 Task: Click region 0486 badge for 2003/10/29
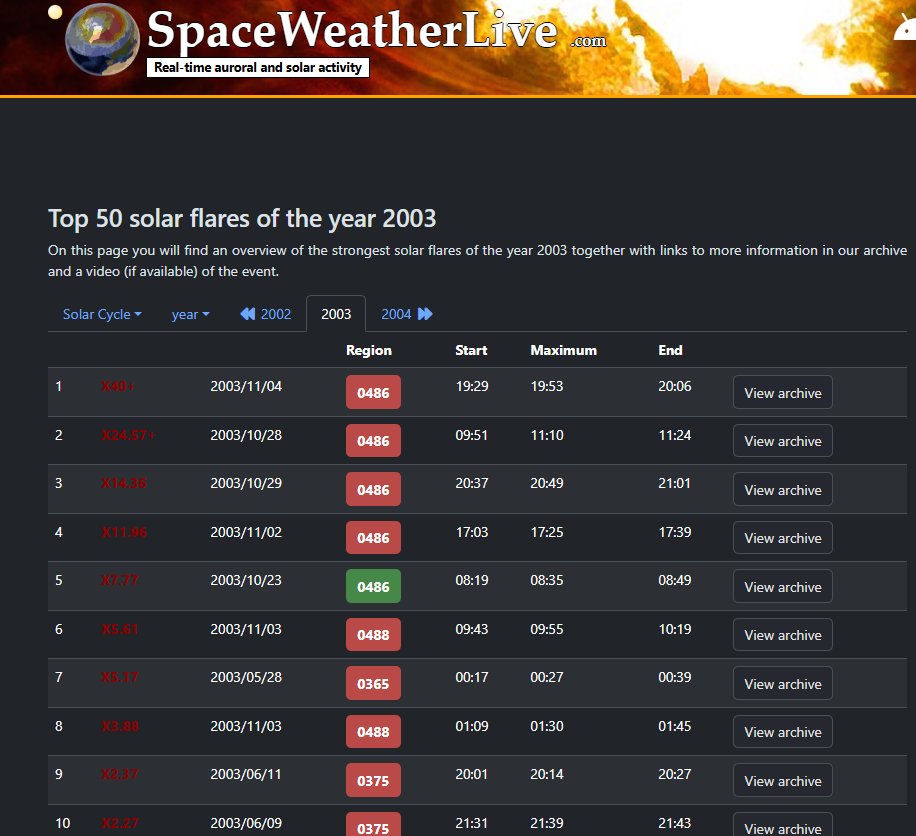pos(373,489)
